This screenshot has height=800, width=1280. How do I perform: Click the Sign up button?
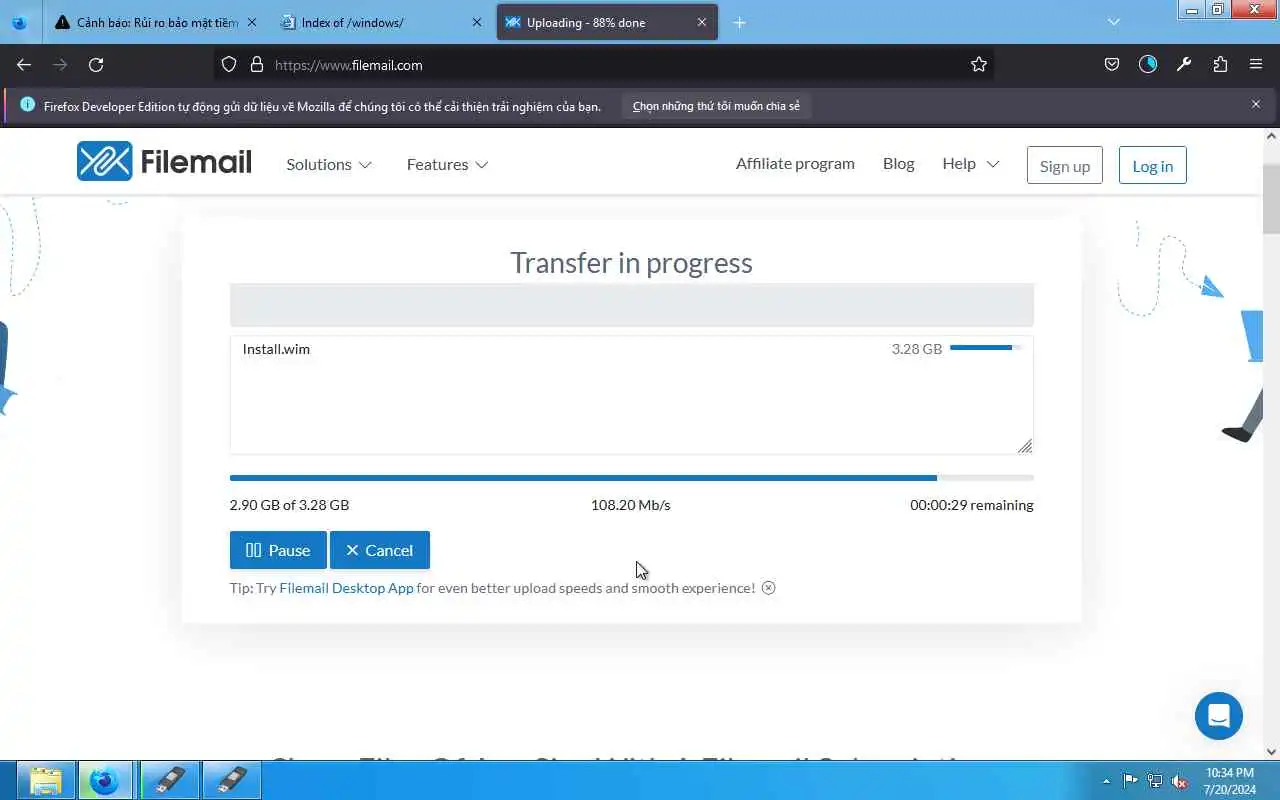[1064, 166]
